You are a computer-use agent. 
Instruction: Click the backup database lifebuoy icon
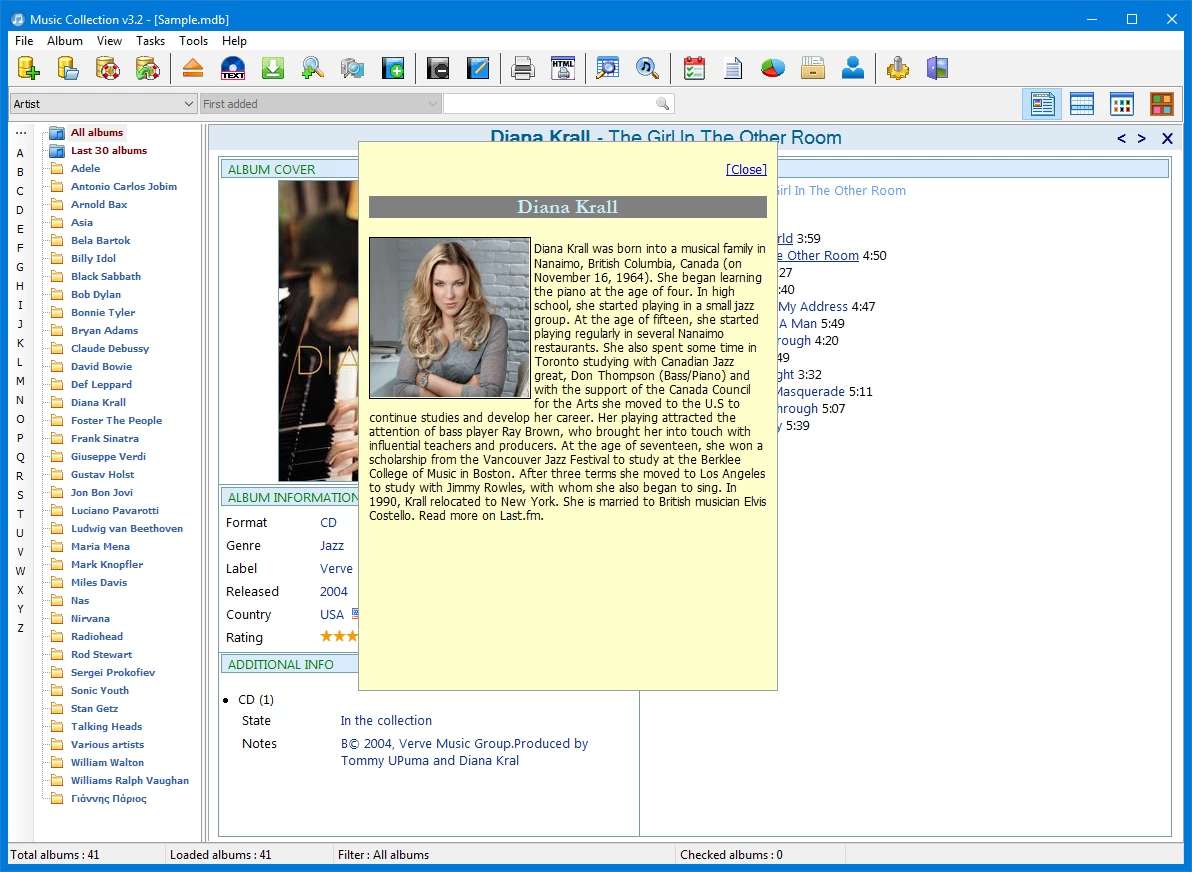[x=107, y=68]
